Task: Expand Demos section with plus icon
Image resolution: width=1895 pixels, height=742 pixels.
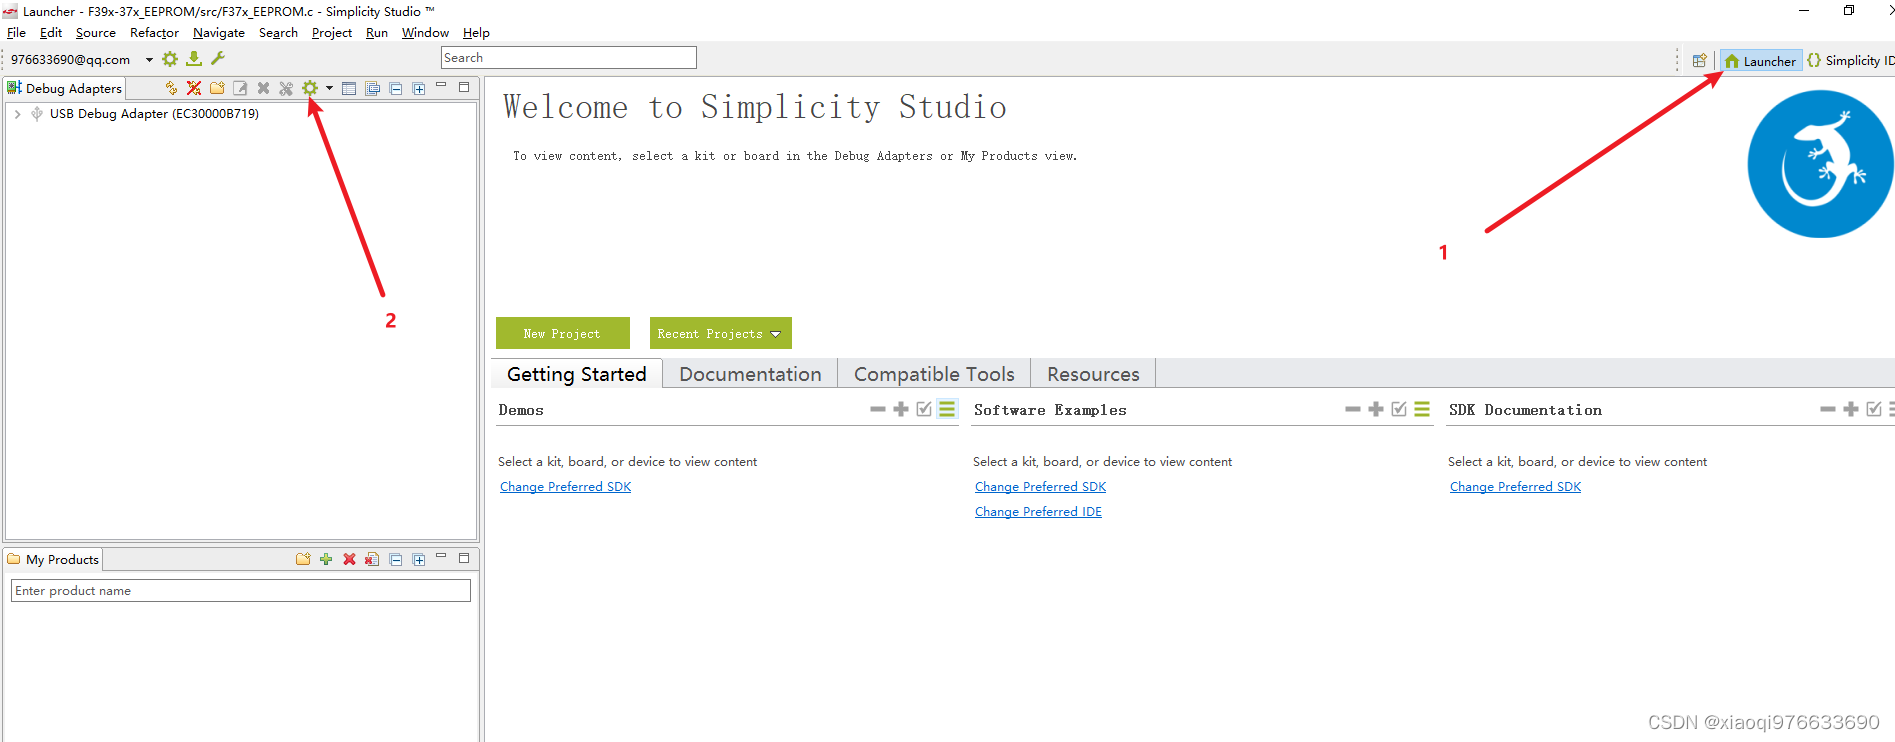Action: tap(901, 409)
